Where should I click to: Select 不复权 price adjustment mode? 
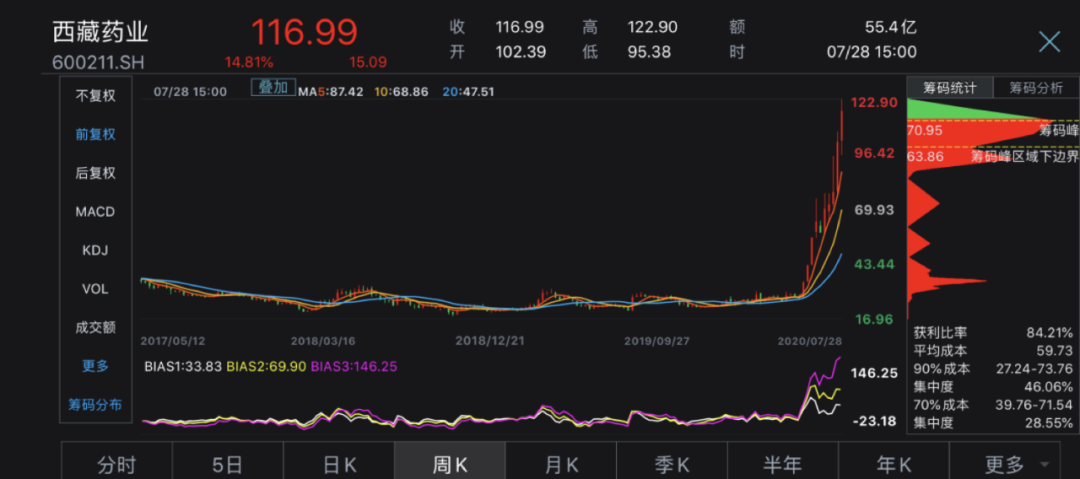95,96
